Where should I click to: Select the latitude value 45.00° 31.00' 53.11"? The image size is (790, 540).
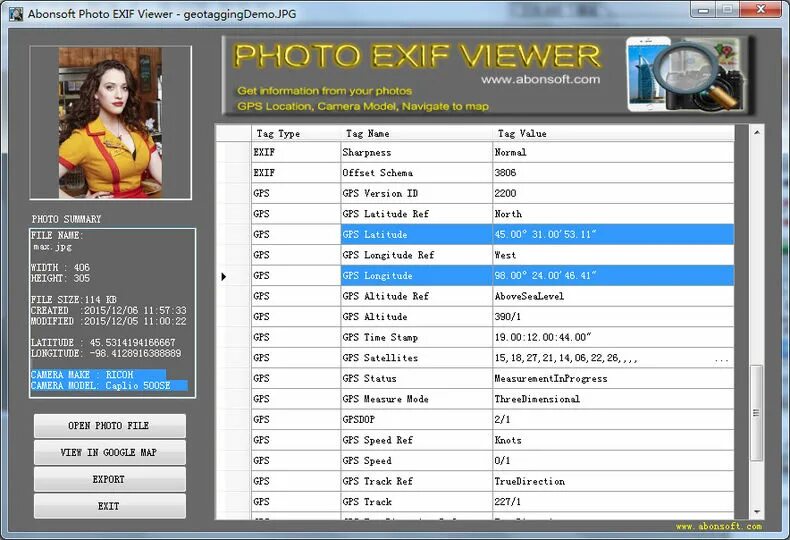tap(613, 235)
